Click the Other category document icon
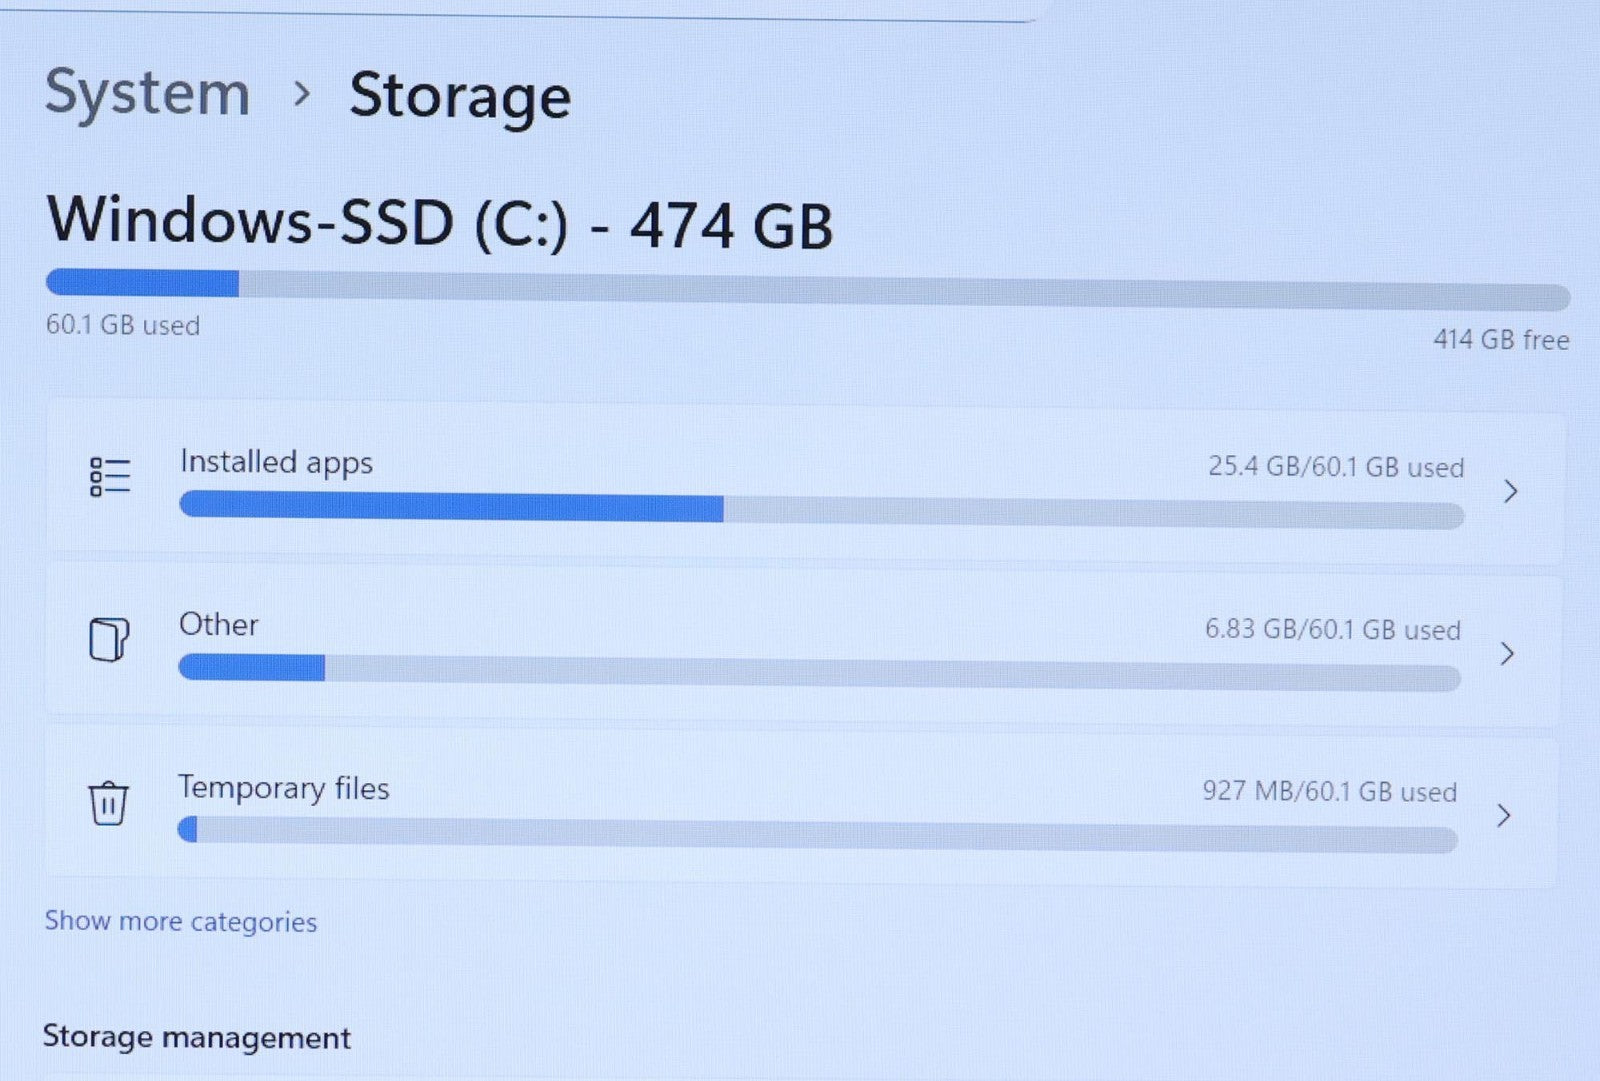 (109, 639)
